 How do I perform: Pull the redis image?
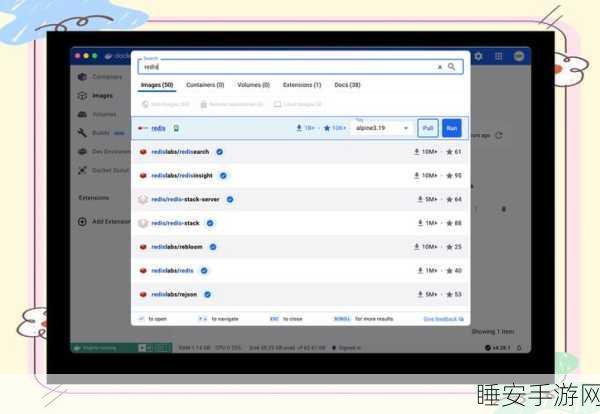pyautogui.click(x=428, y=128)
